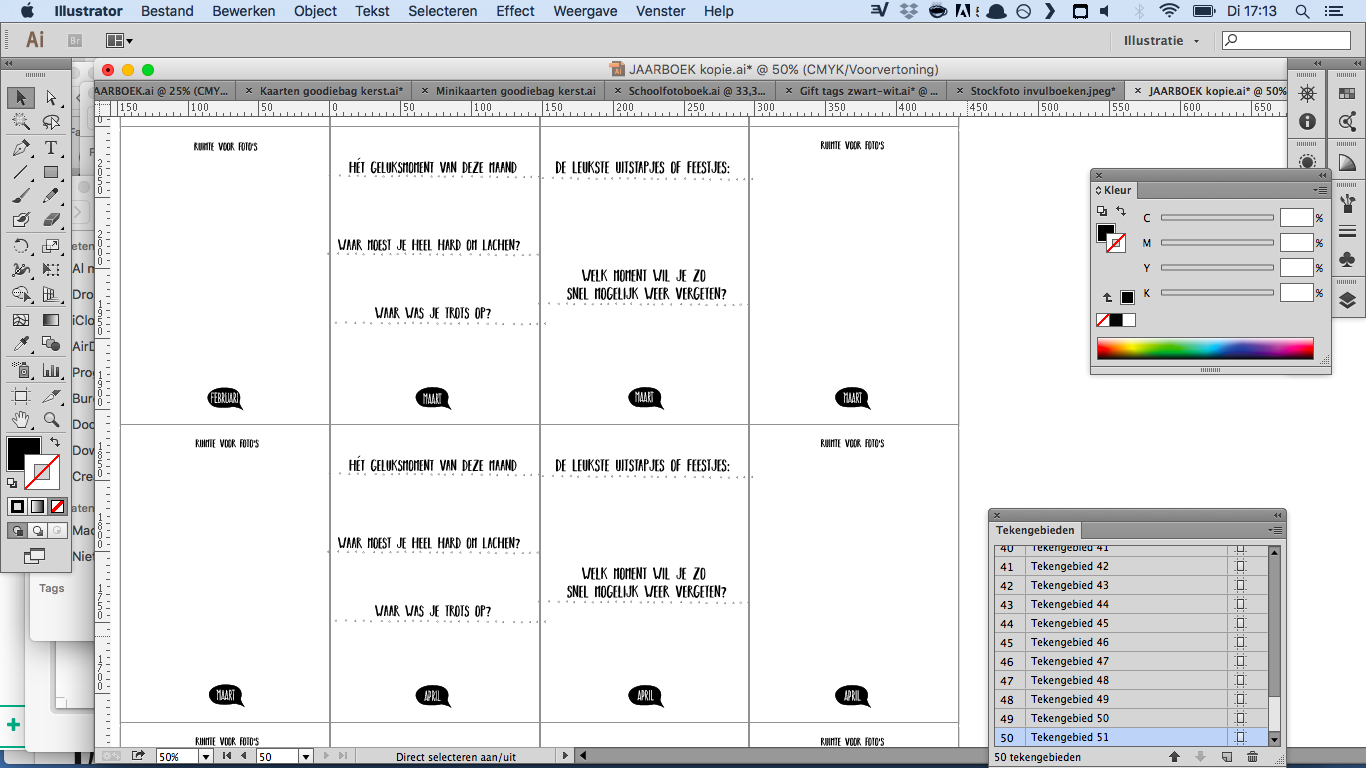Image resolution: width=1366 pixels, height=768 pixels.
Task: Open the Symbols panel from dock
Action: click(1347, 259)
